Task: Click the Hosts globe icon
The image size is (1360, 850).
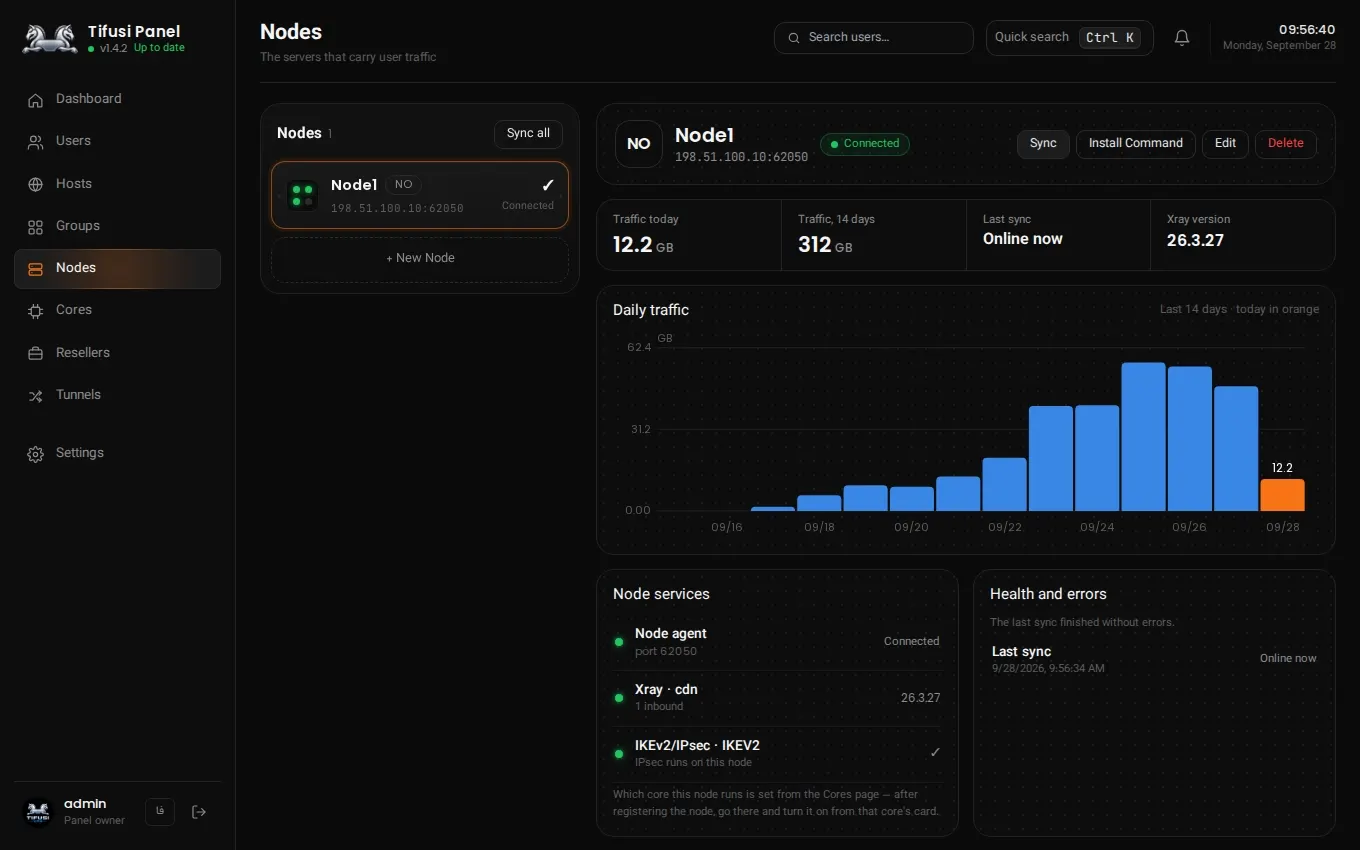Action: point(36,184)
